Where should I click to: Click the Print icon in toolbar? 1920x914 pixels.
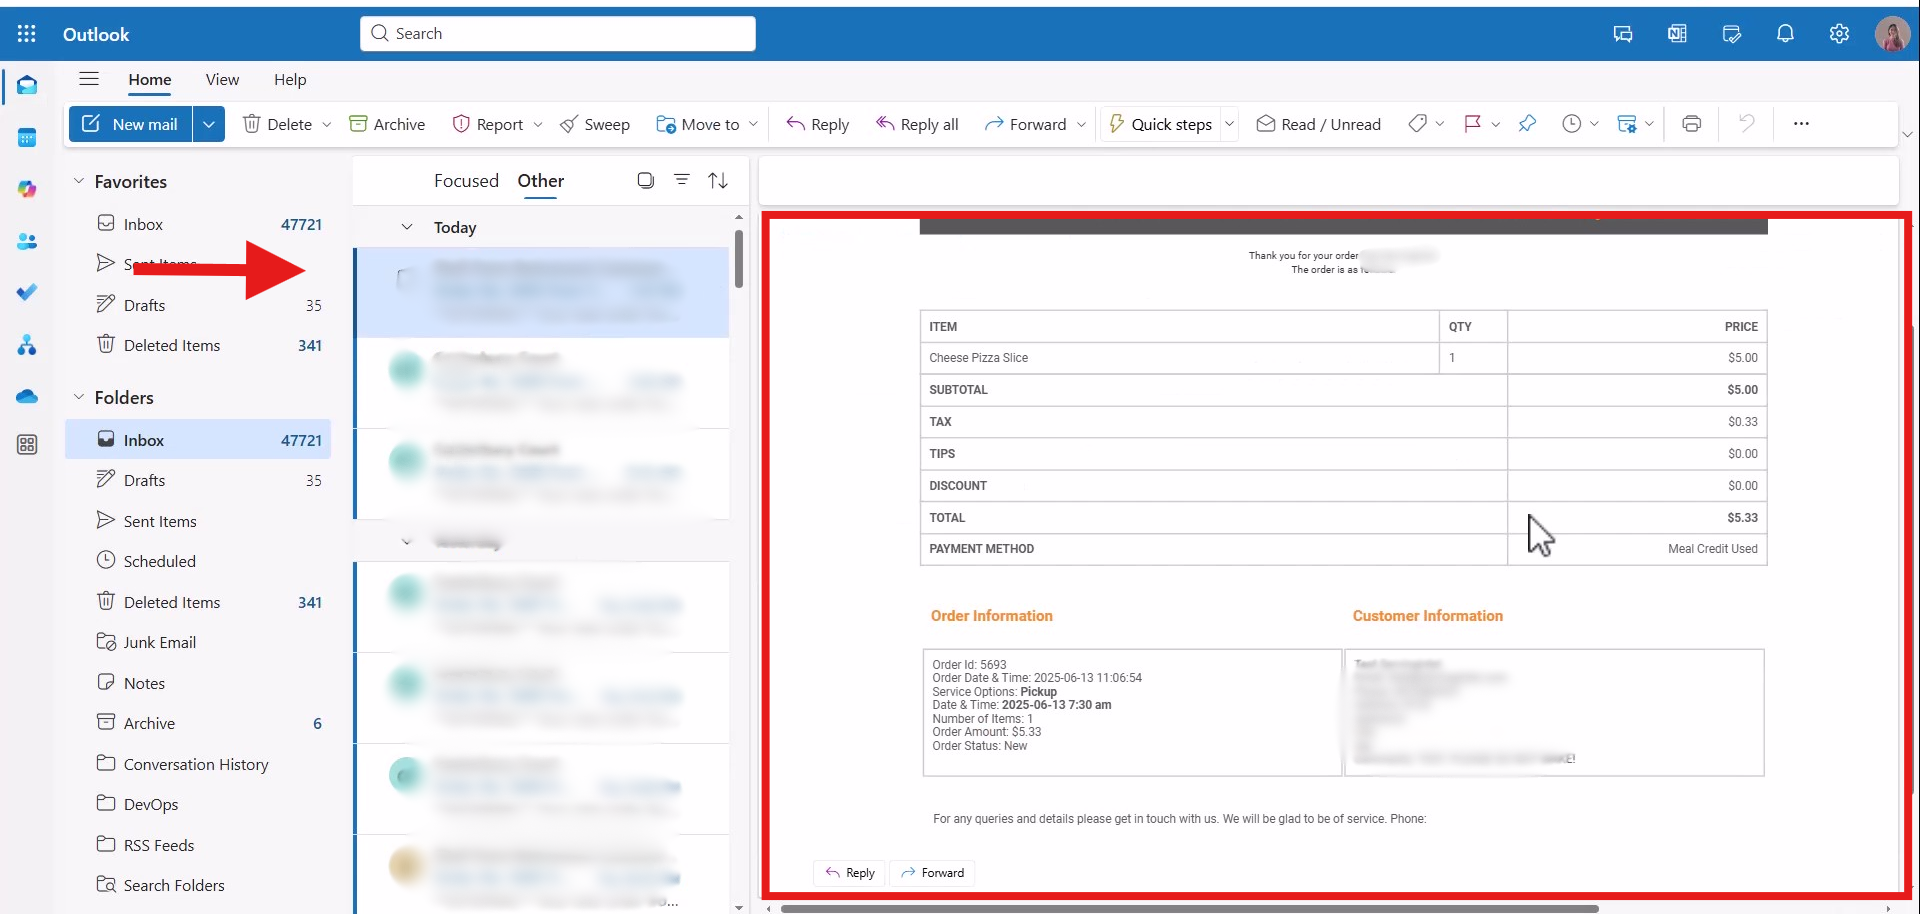coord(1691,124)
